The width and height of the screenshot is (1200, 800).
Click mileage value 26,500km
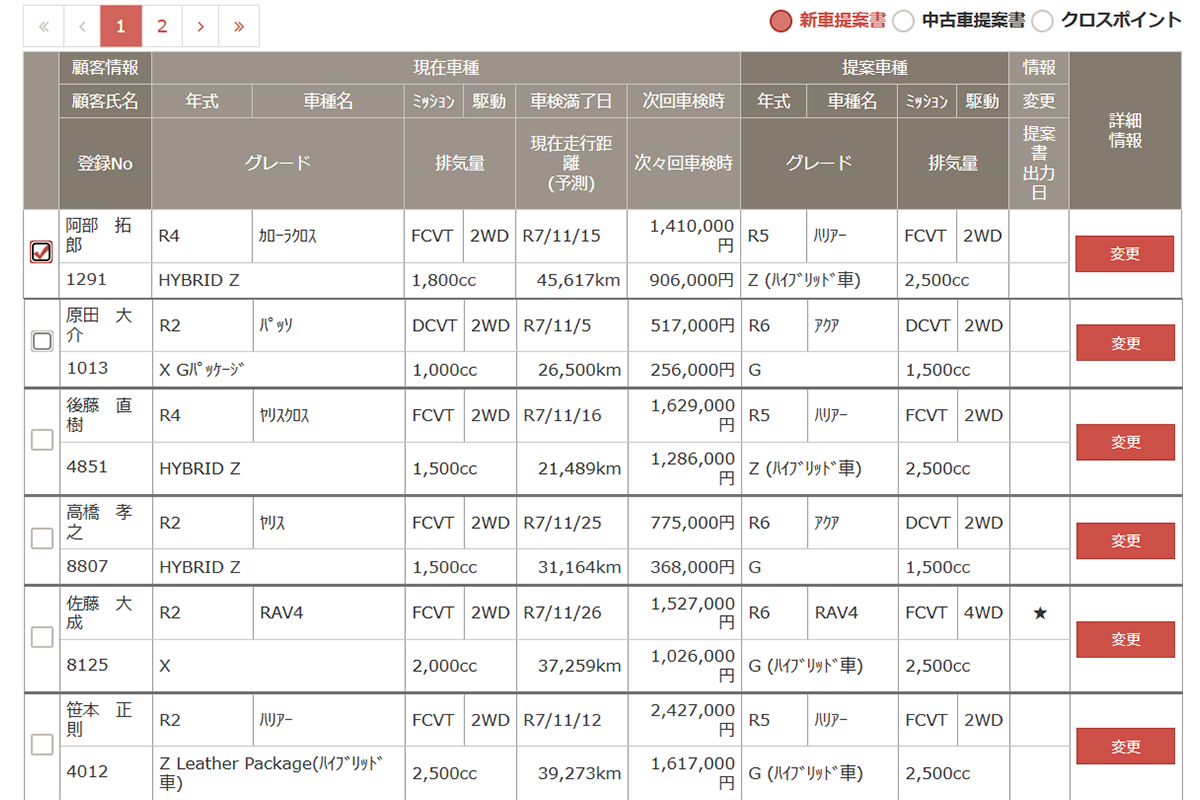click(579, 370)
